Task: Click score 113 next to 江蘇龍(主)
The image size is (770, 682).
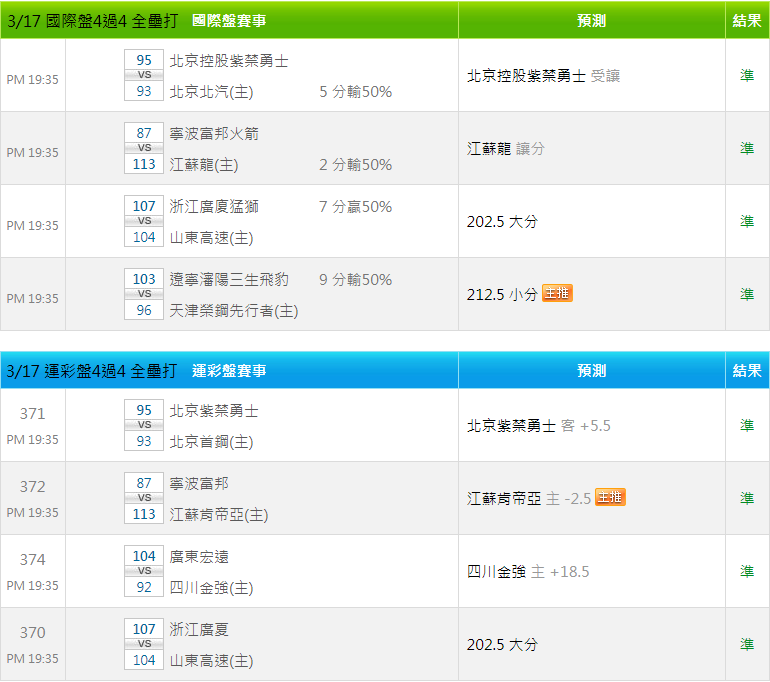Action: coord(144,164)
